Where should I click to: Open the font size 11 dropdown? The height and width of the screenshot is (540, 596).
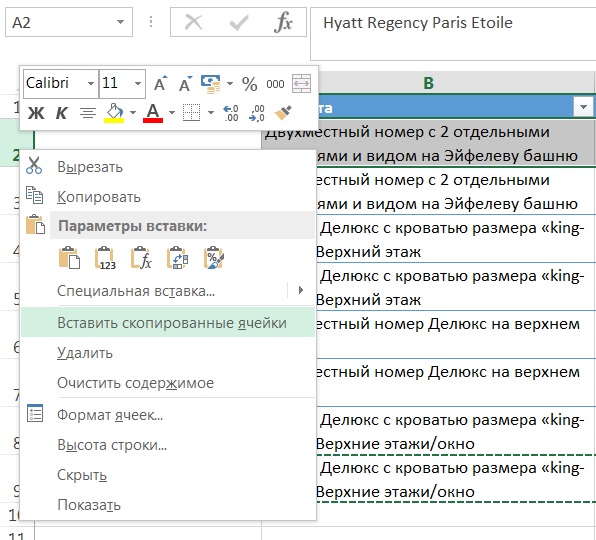[138, 83]
